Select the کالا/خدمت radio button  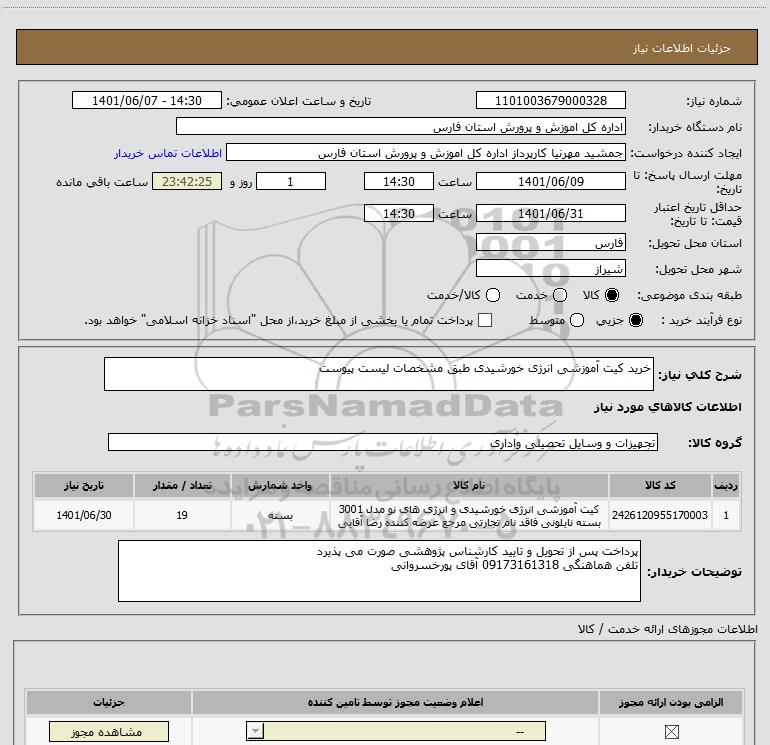point(493,295)
